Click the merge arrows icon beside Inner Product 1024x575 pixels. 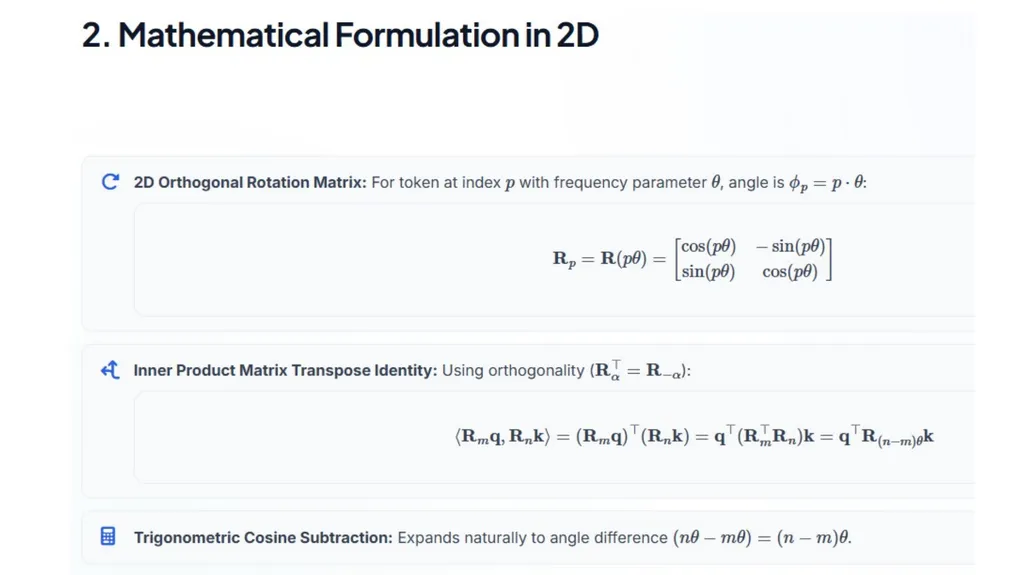point(110,370)
